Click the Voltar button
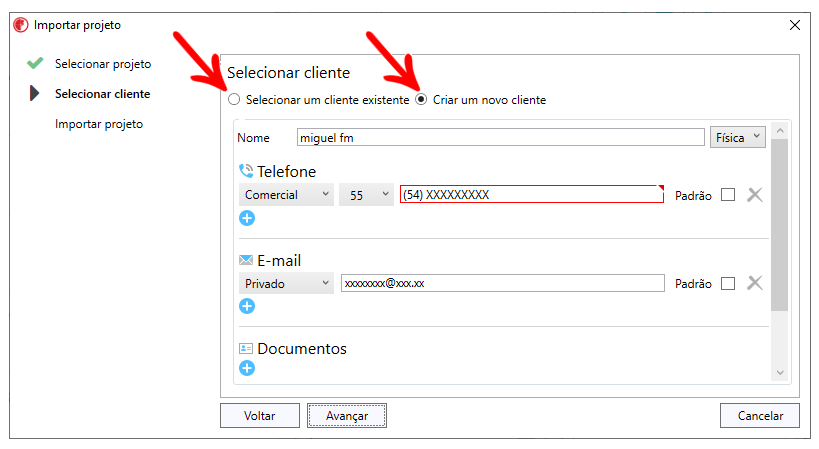 (x=260, y=416)
